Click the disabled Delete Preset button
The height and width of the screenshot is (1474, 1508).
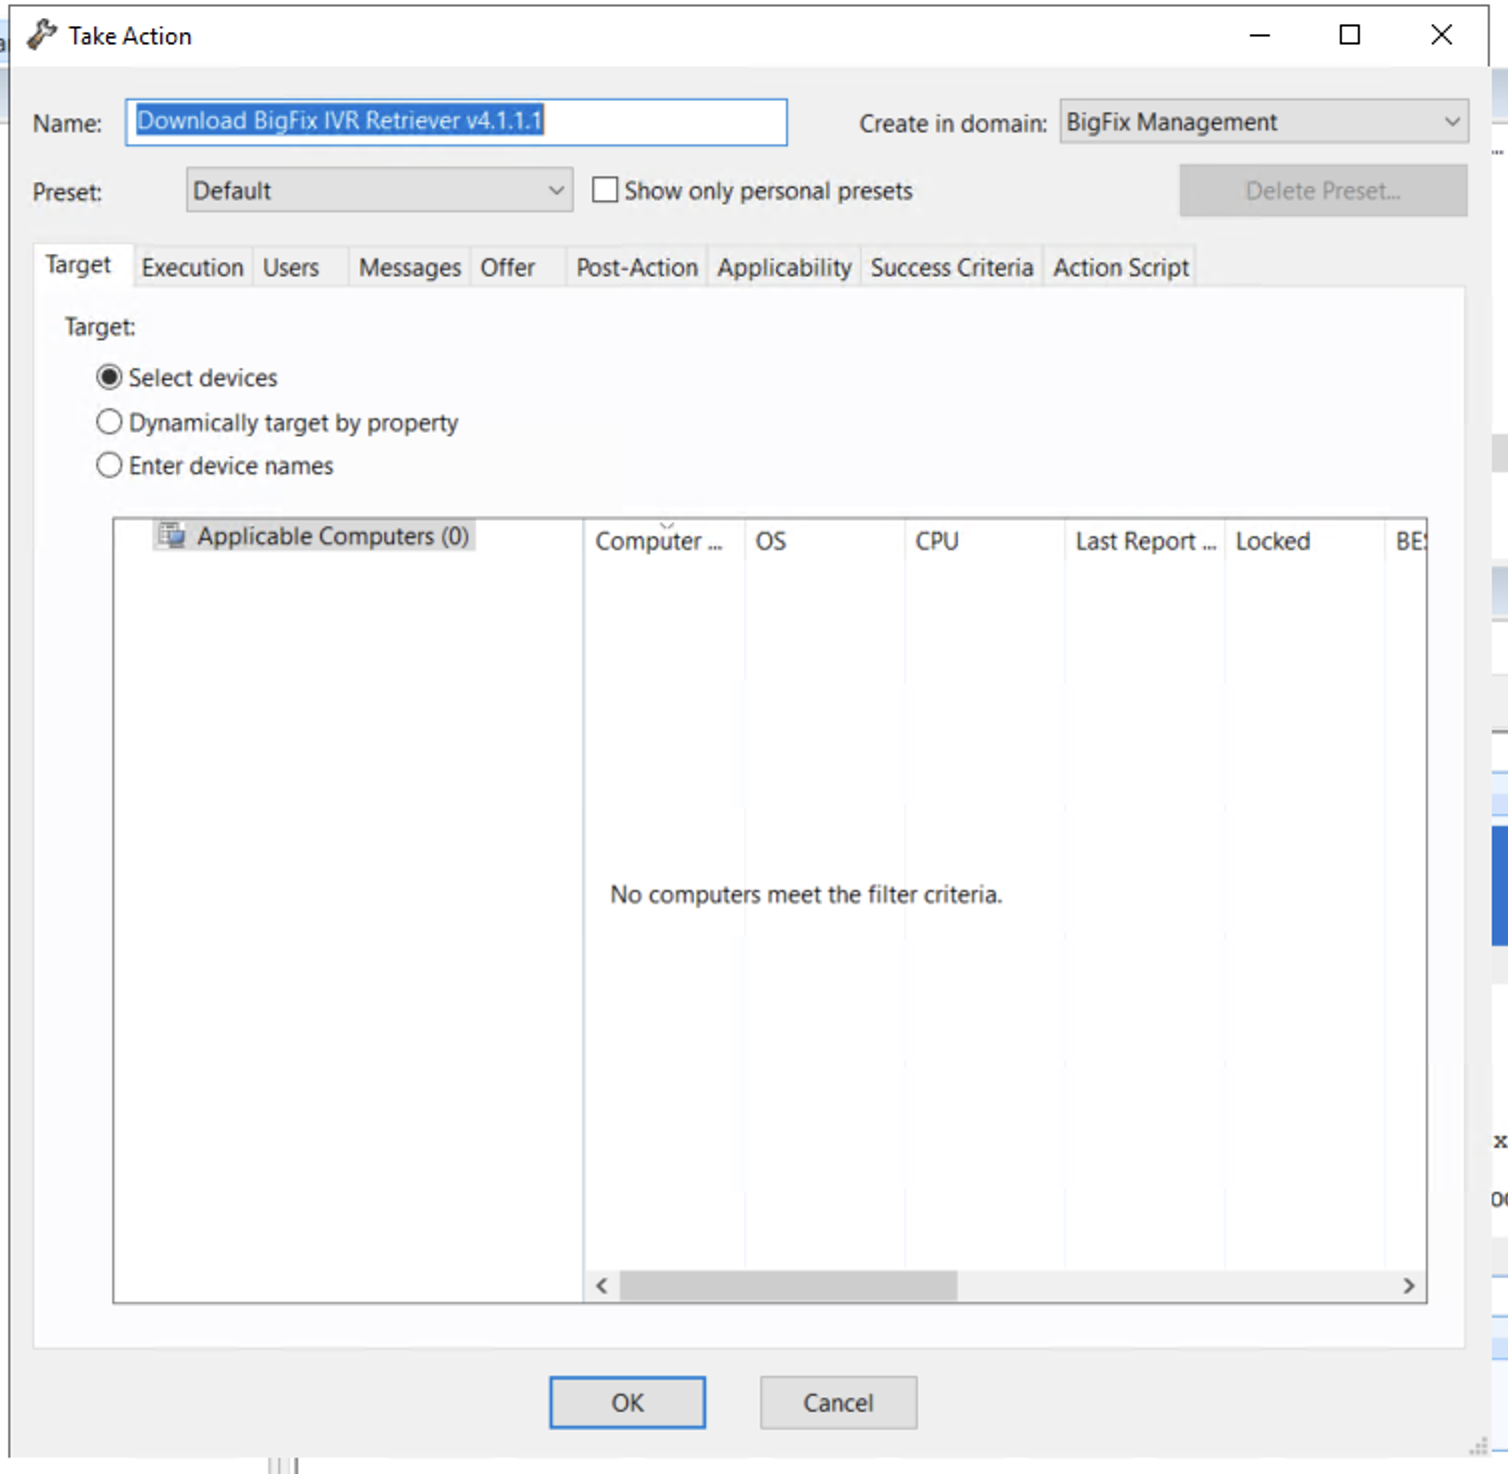tap(1323, 190)
